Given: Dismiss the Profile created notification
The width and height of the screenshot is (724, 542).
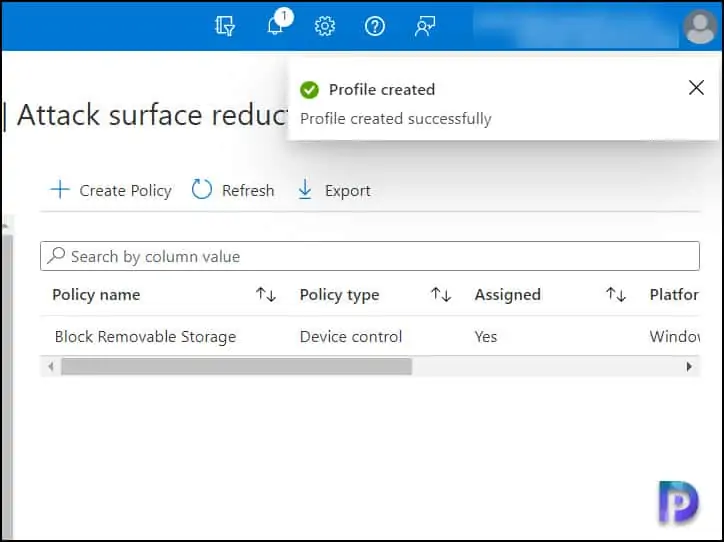Looking at the screenshot, I should 696,87.
